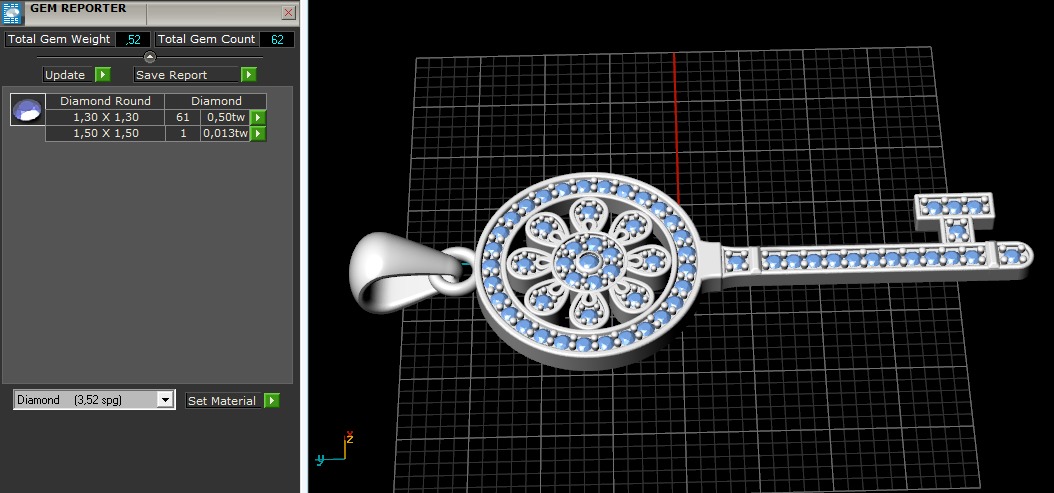Image resolution: width=1054 pixels, height=493 pixels.
Task: Click the Total Gem Weight label
Action: [59, 39]
